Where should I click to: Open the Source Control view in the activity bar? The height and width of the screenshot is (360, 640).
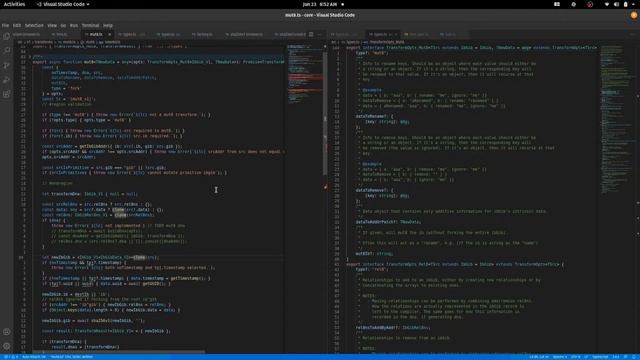(x=7, y=65)
